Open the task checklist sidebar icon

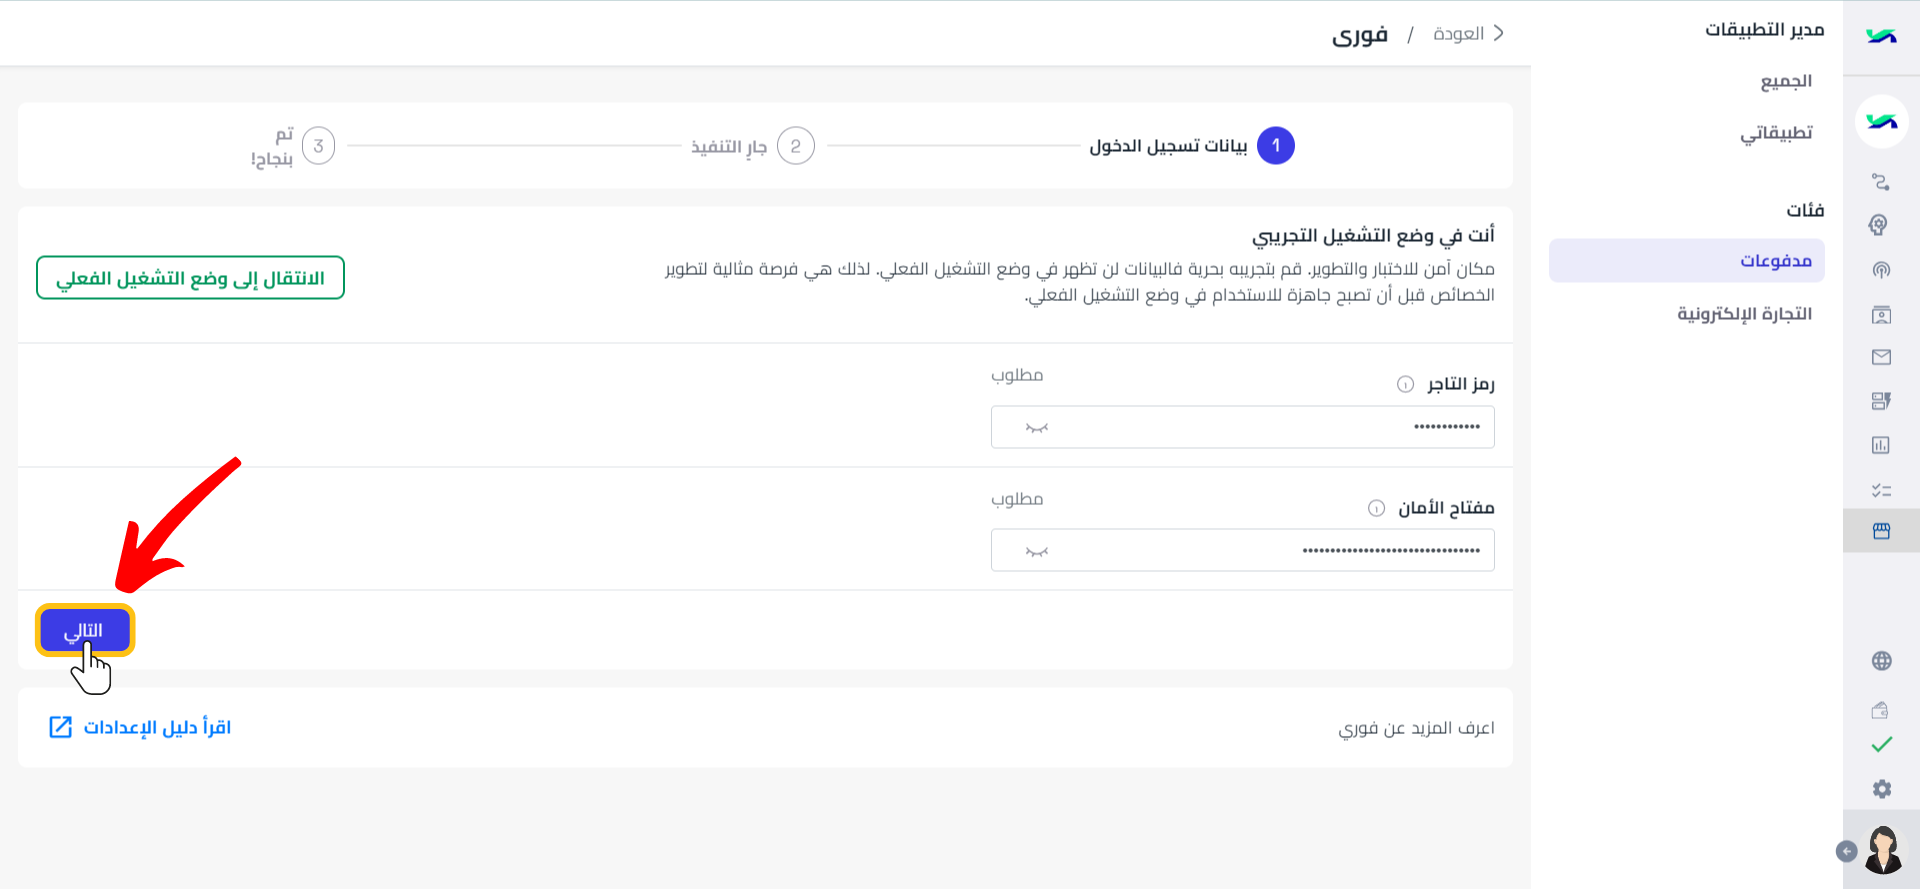pyautogui.click(x=1881, y=490)
